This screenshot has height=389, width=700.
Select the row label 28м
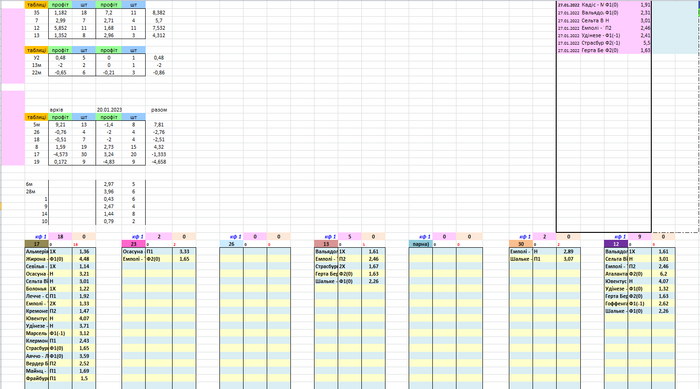point(37,192)
